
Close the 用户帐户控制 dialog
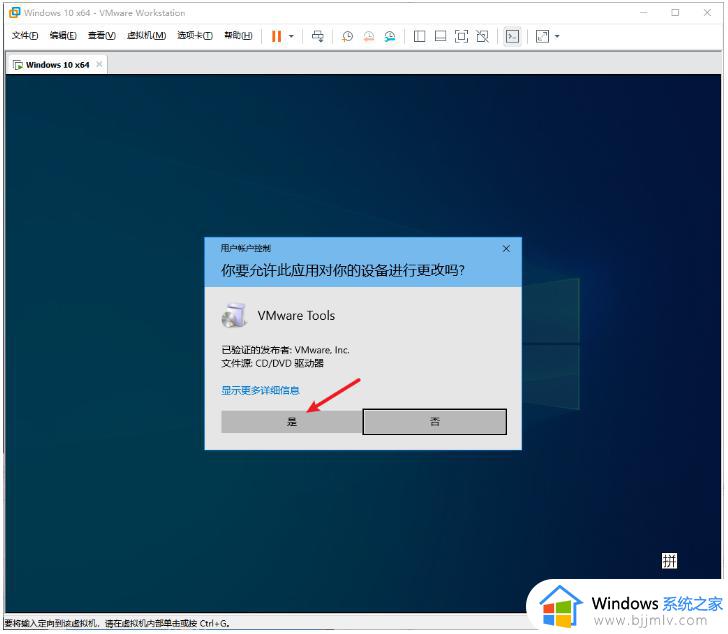pos(506,249)
